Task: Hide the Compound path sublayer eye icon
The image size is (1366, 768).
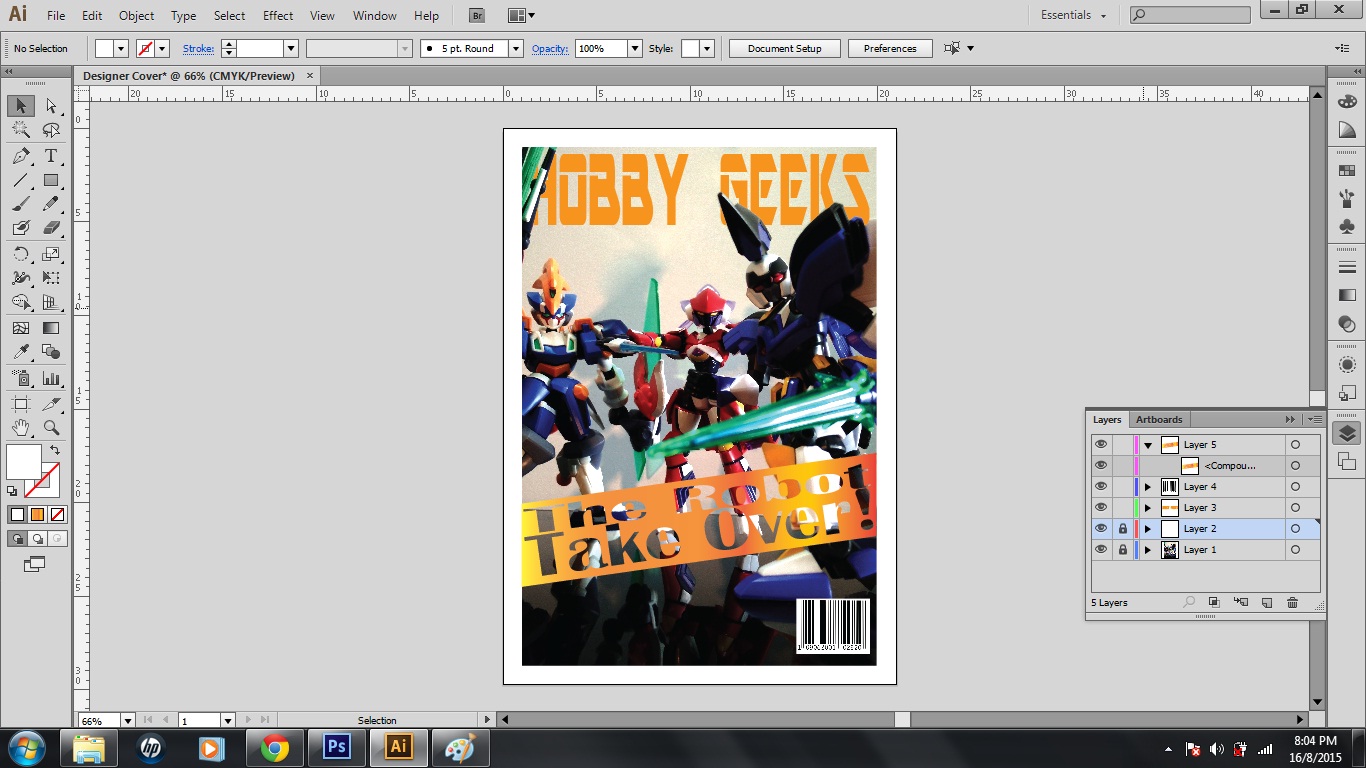Action: (1101, 466)
